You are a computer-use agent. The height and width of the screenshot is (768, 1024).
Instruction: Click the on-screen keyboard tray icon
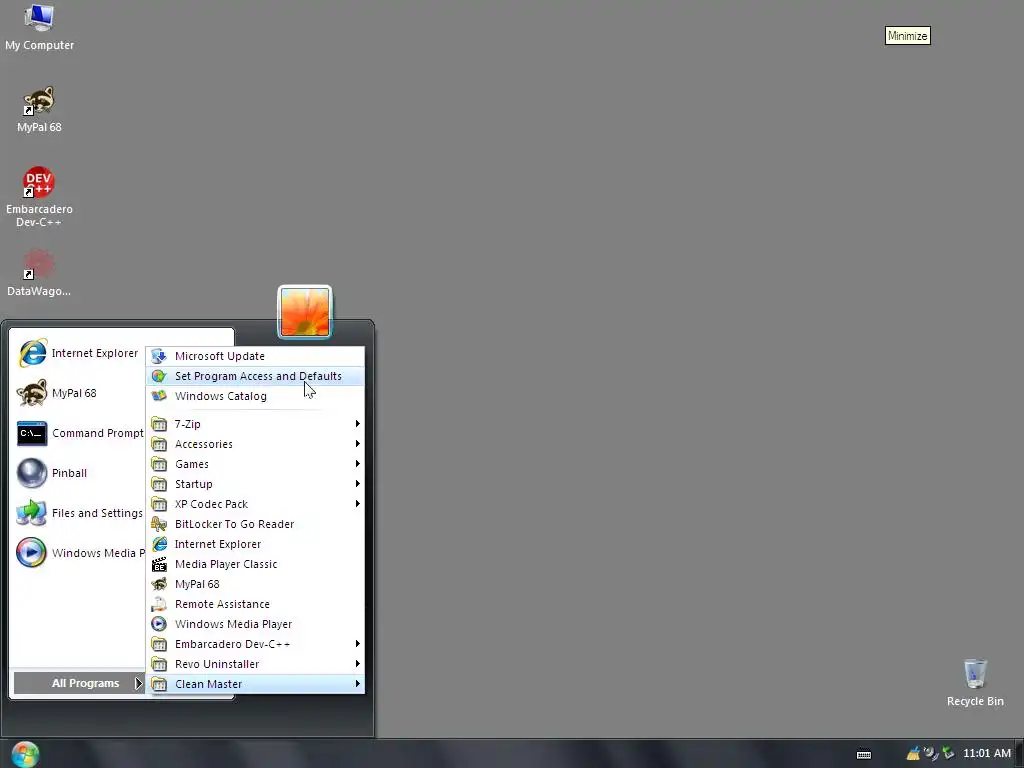tap(864, 755)
